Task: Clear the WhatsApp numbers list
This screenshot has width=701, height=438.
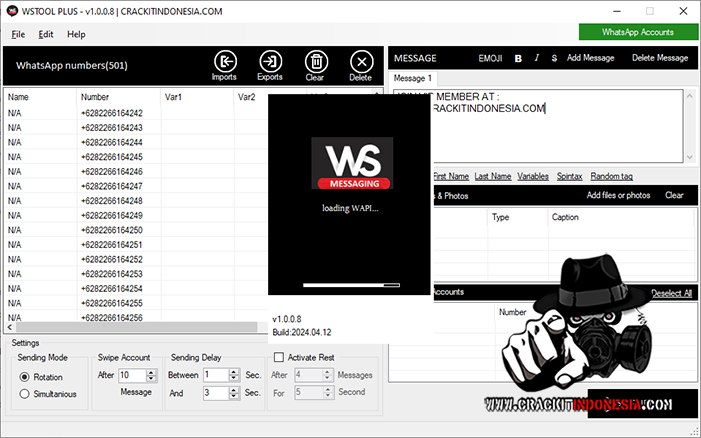Action: [x=315, y=63]
